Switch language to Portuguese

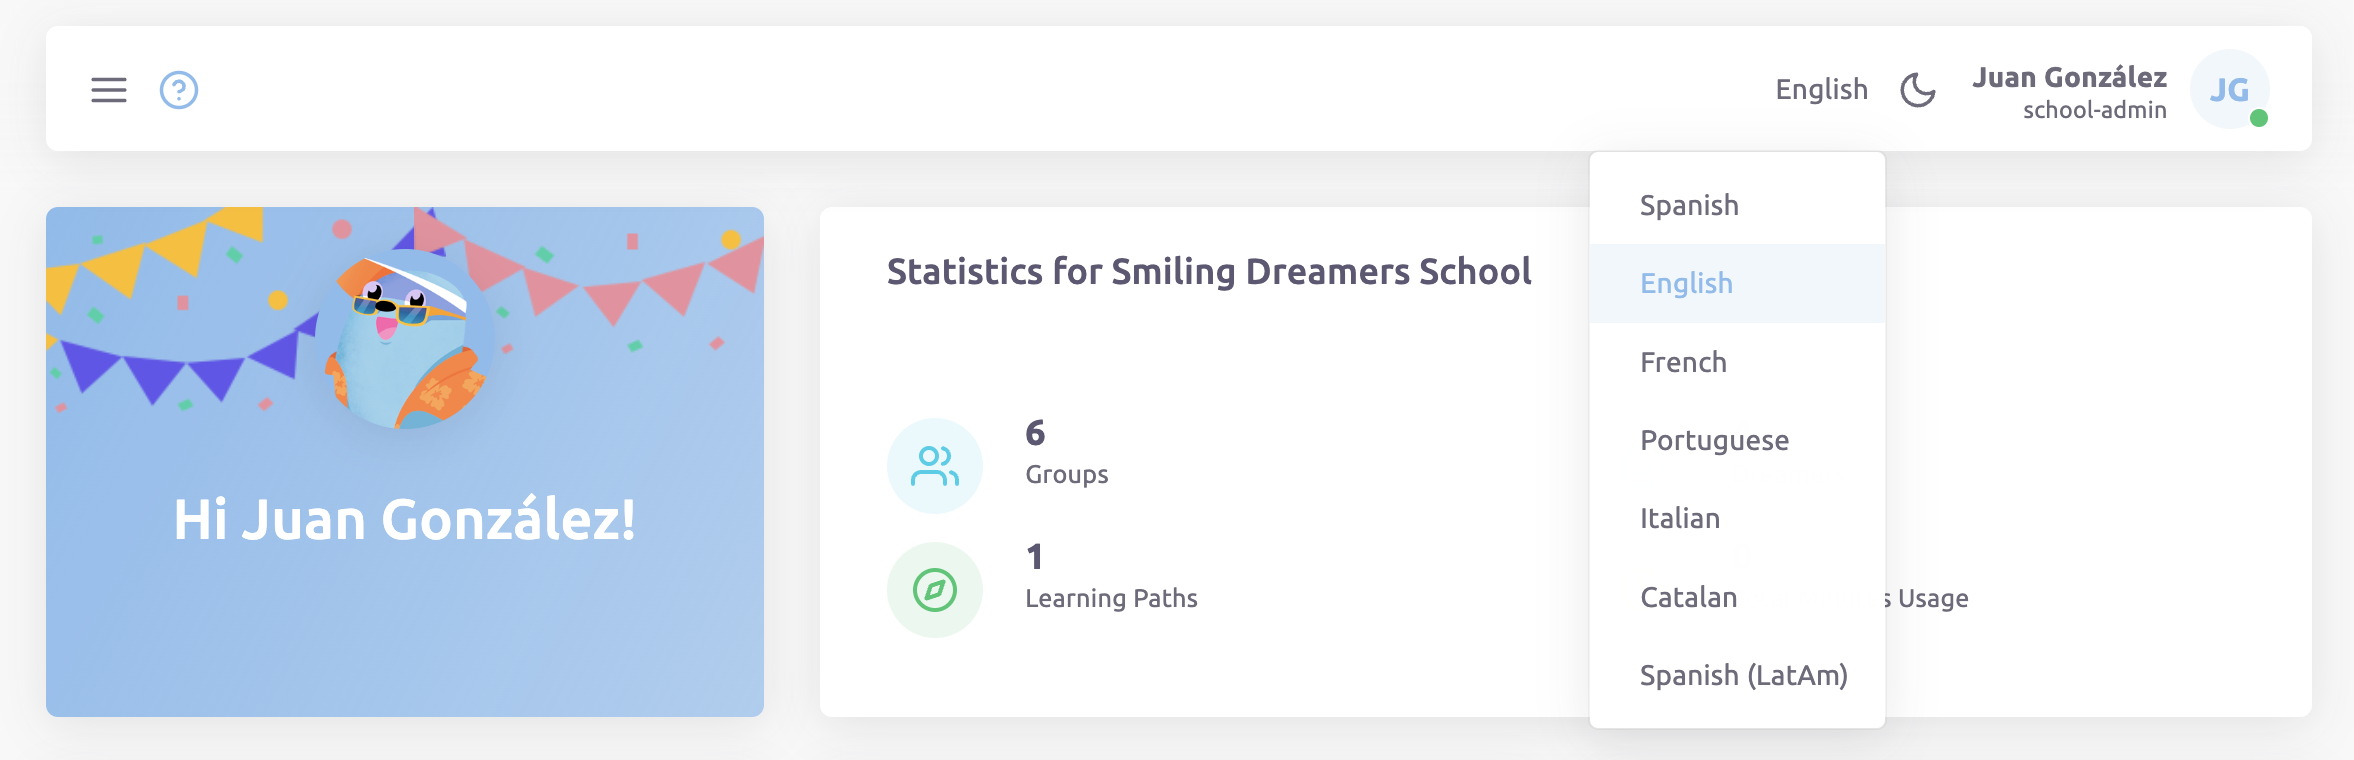1715,440
